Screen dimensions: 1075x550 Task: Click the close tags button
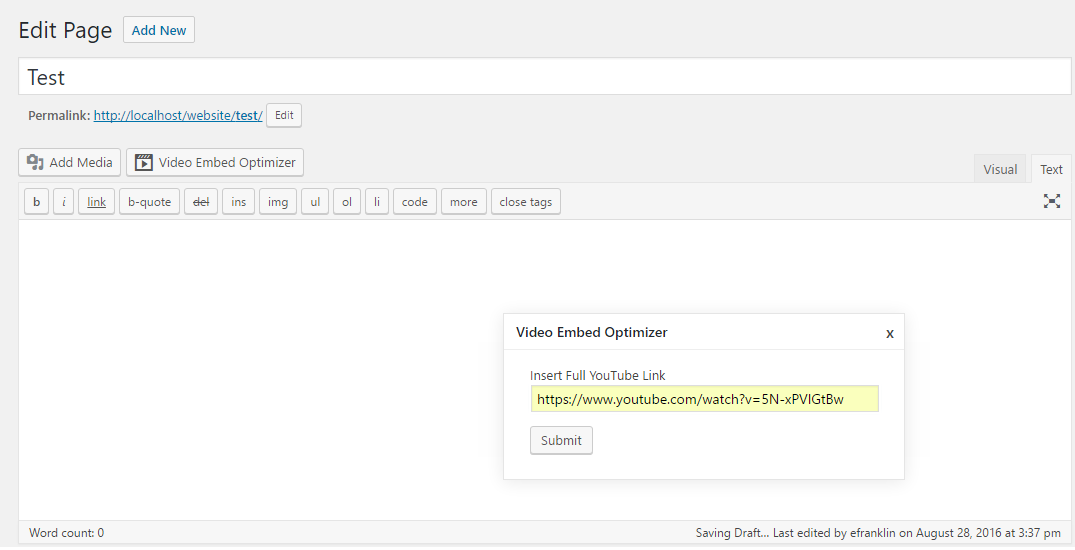(526, 202)
